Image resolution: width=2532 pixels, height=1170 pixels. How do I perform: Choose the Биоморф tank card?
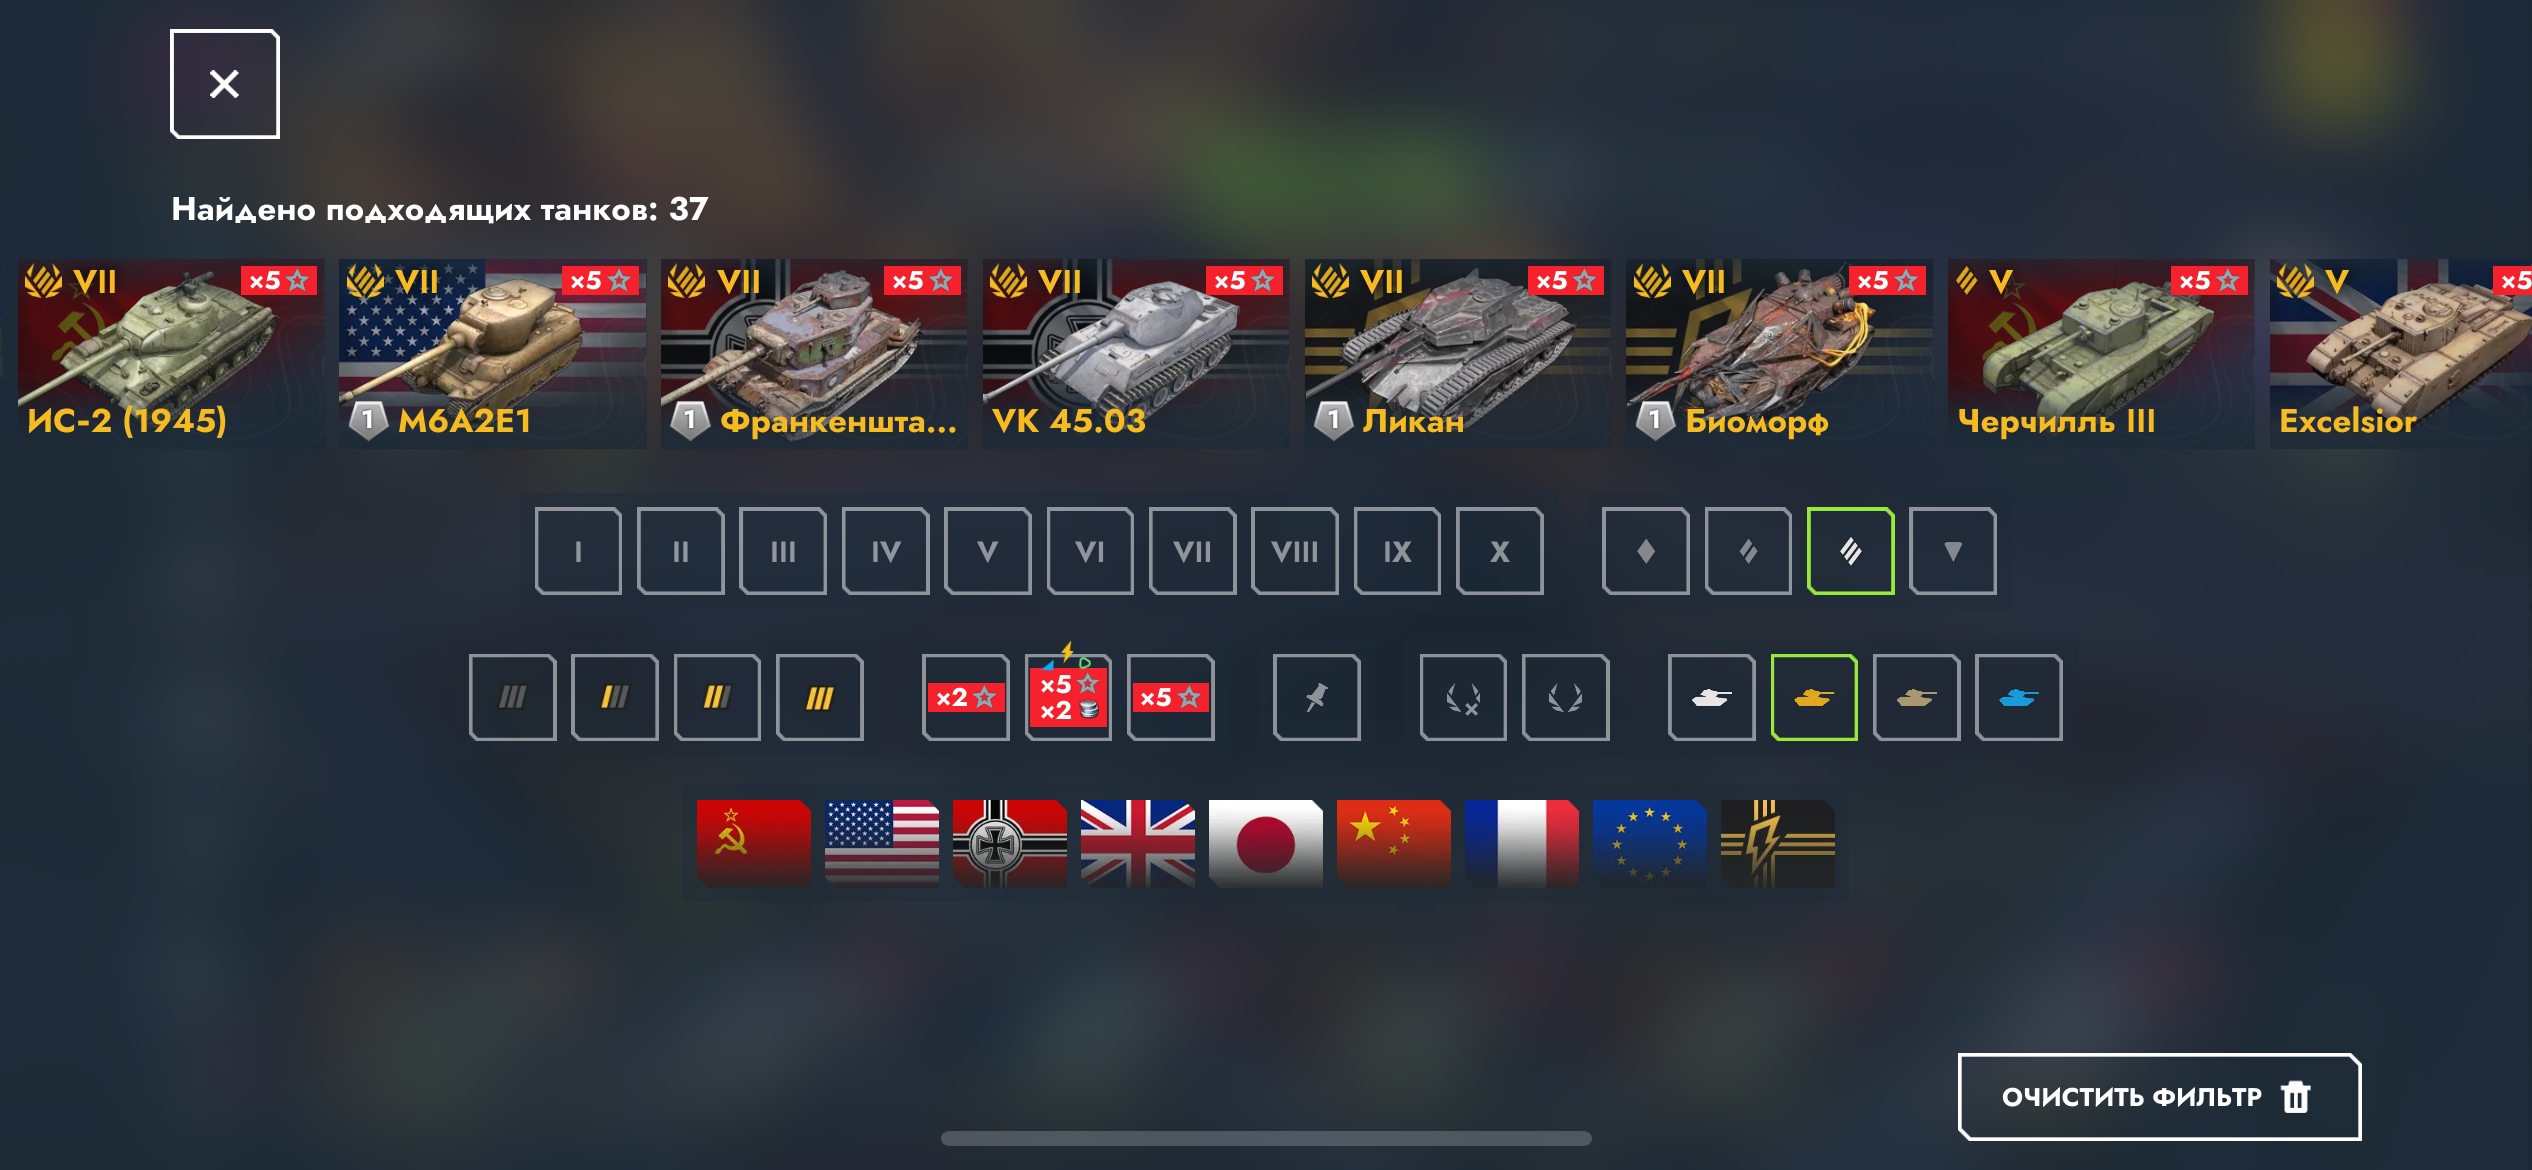(x=1780, y=354)
